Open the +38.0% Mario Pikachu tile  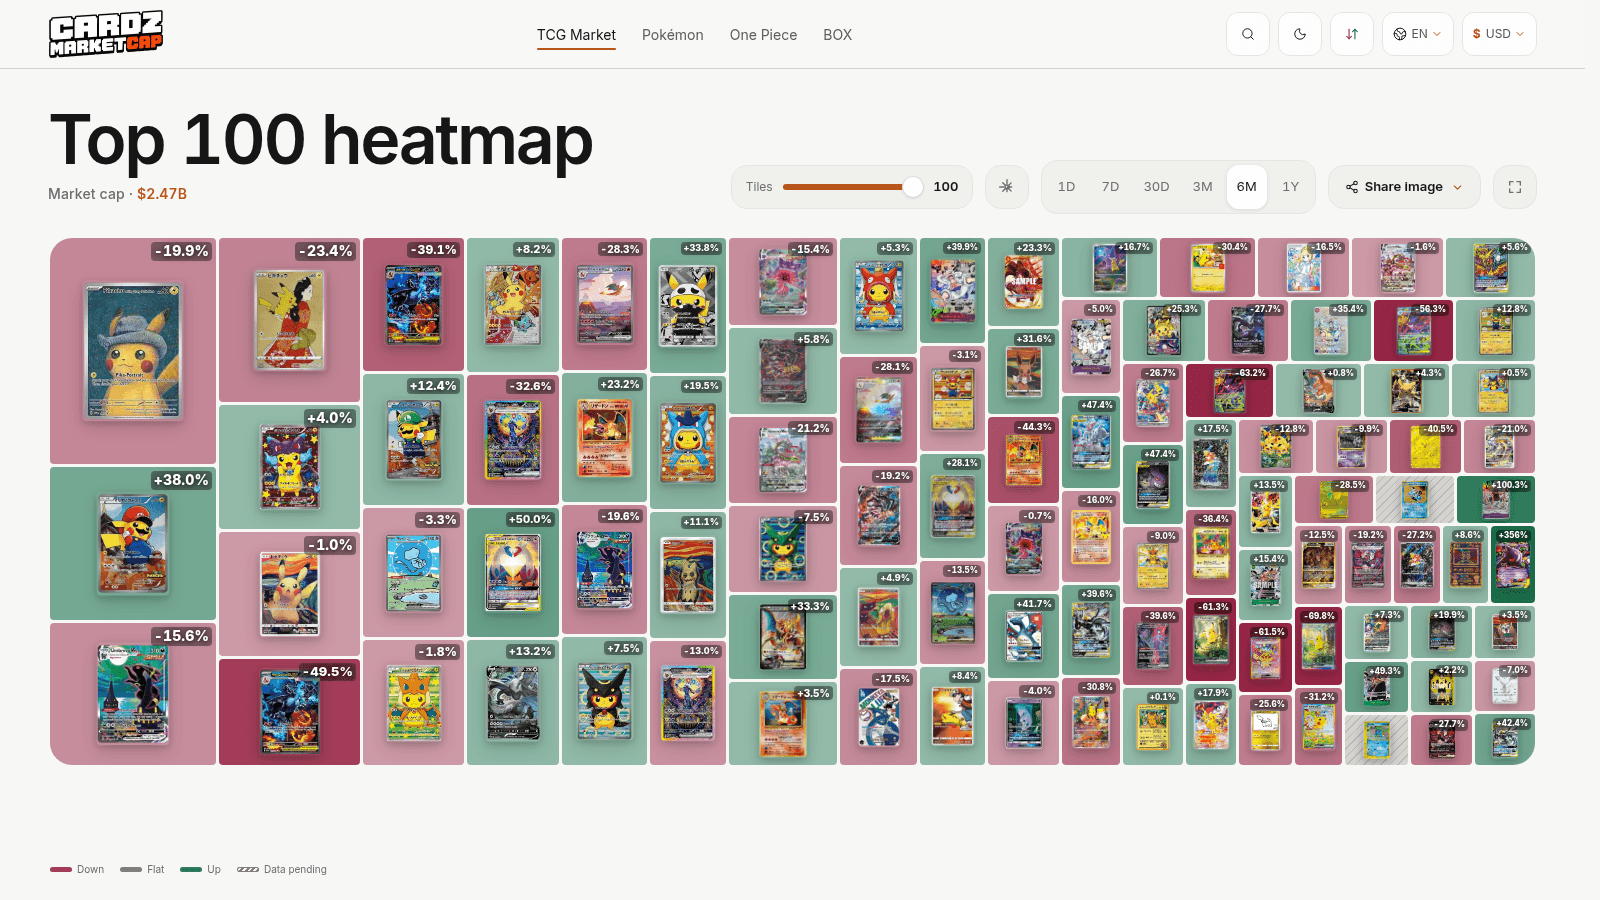[133, 543]
